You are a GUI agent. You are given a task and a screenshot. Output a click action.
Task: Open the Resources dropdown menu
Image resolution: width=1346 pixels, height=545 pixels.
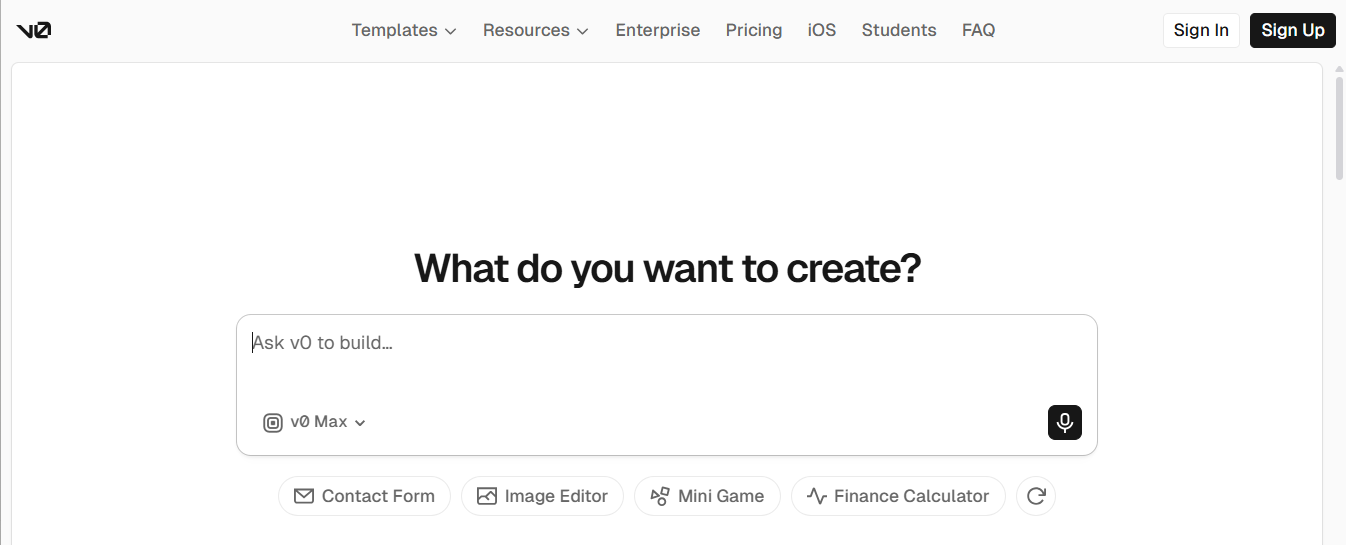point(535,30)
